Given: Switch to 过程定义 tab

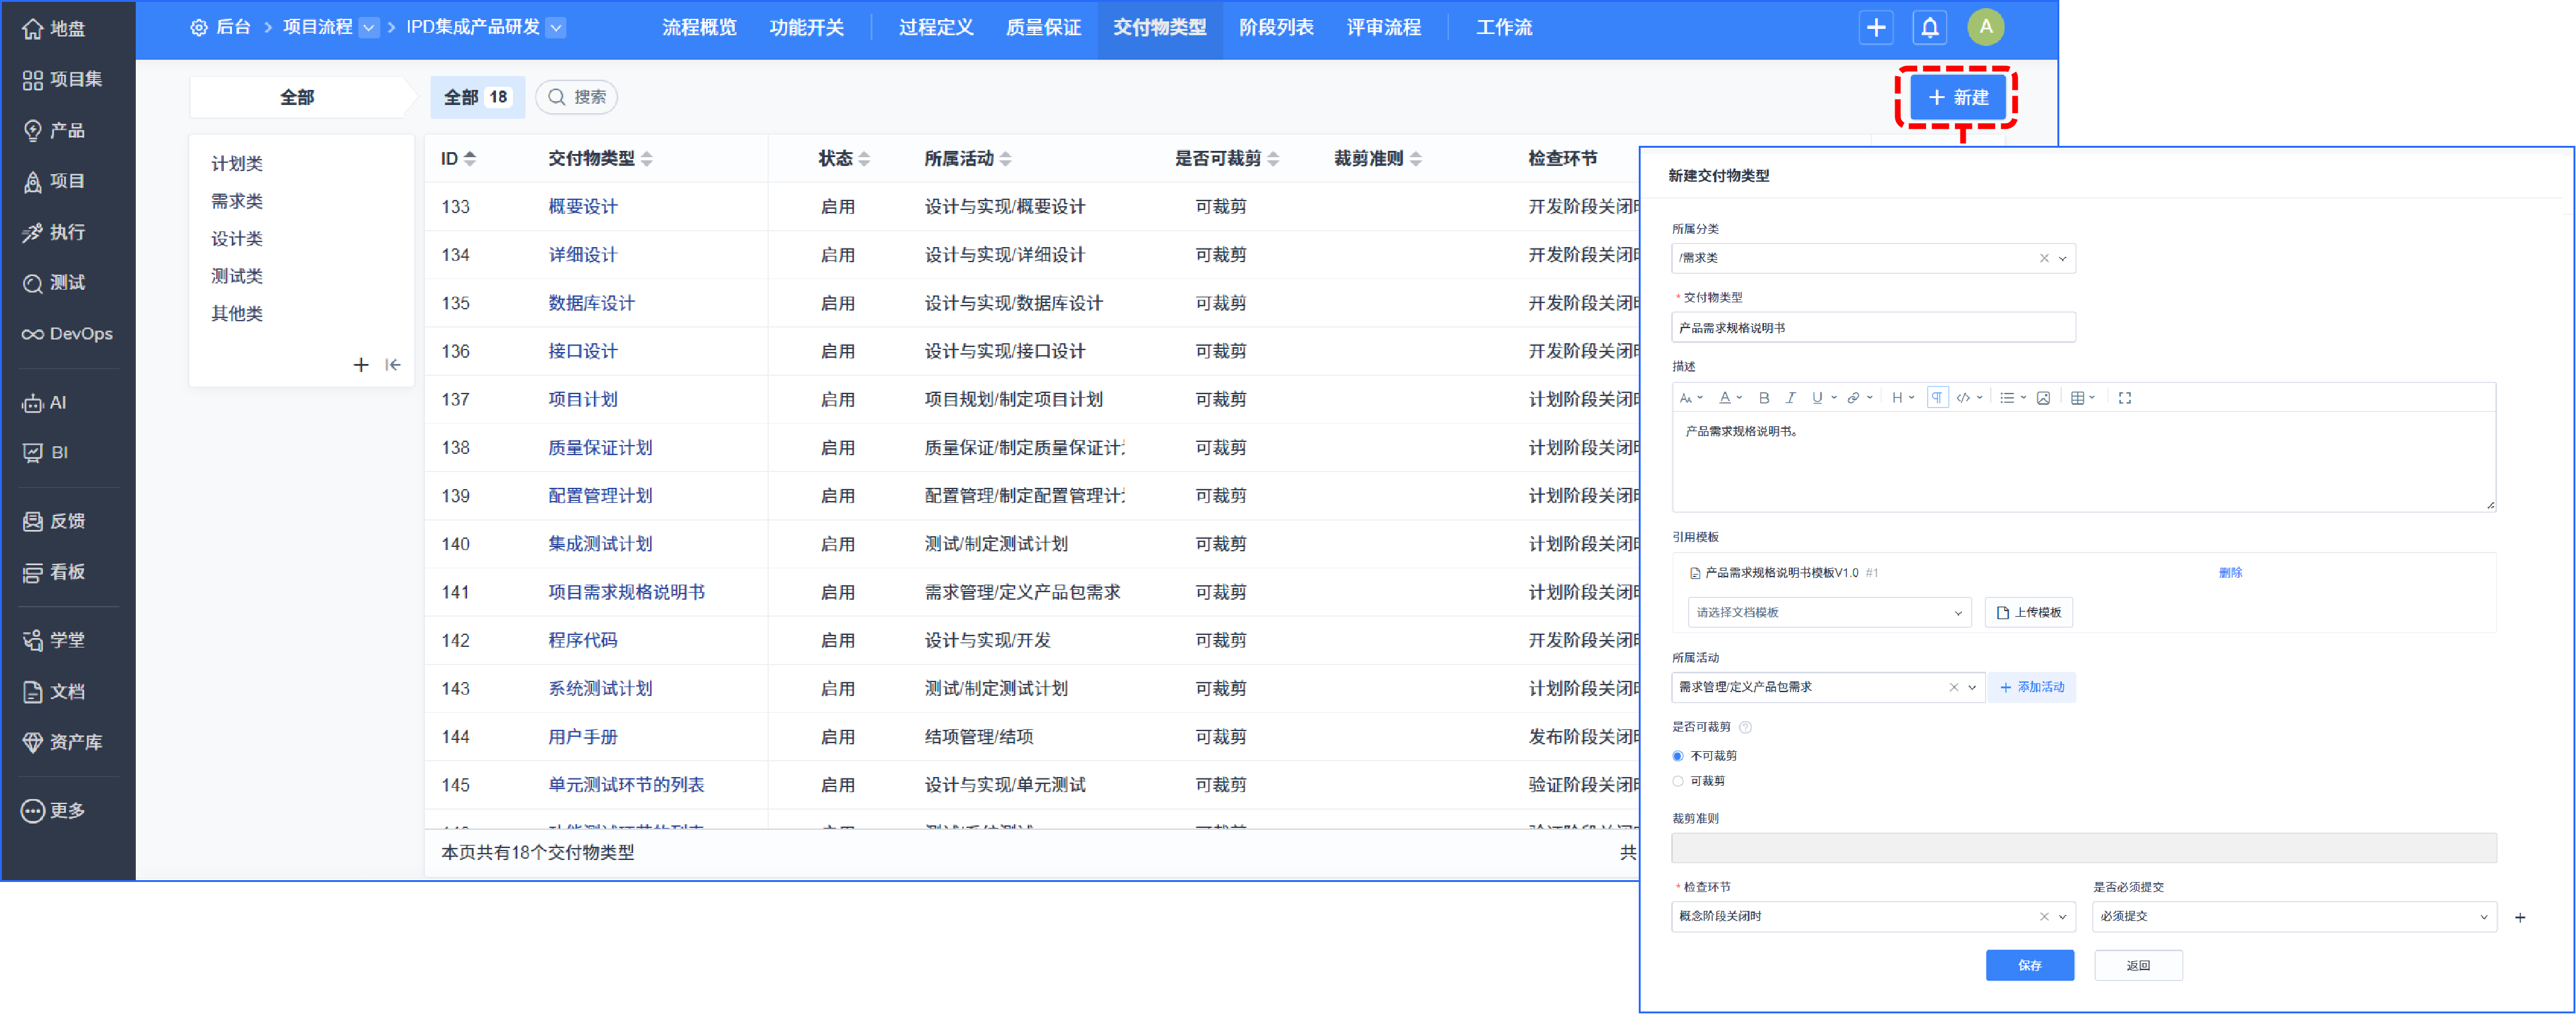Looking at the screenshot, I should coord(936,28).
